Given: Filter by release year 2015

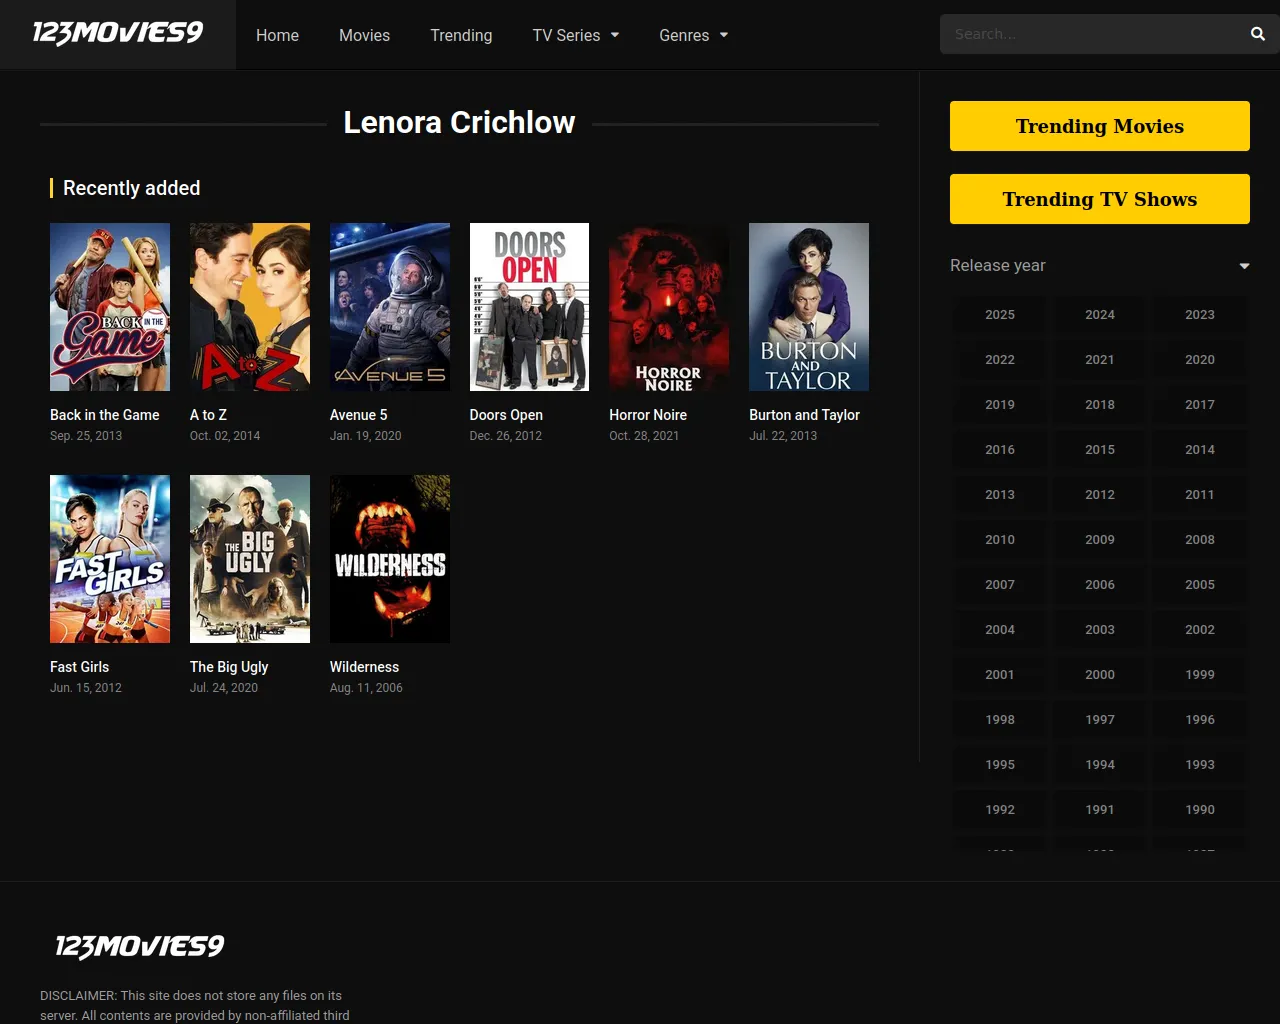Looking at the screenshot, I should (1100, 449).
